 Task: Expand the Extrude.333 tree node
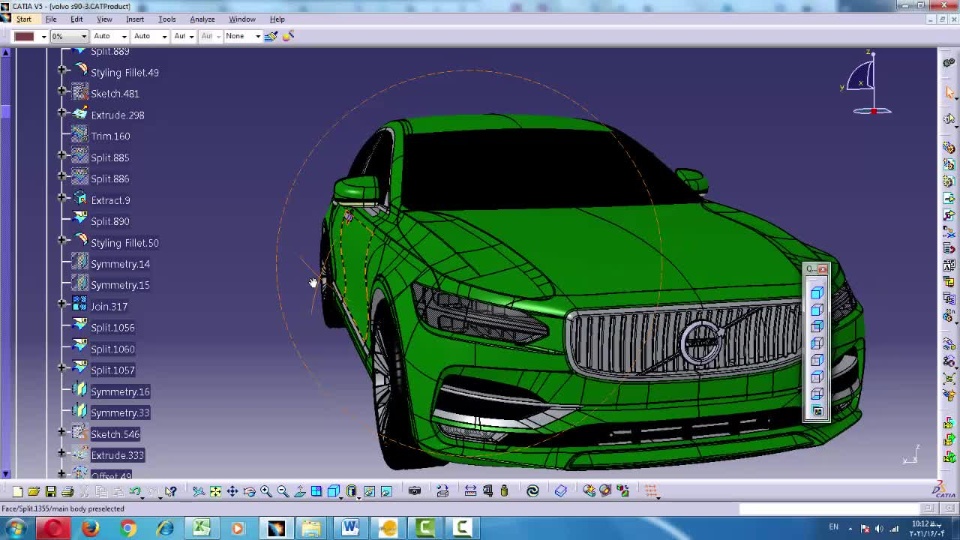point(62,453)
